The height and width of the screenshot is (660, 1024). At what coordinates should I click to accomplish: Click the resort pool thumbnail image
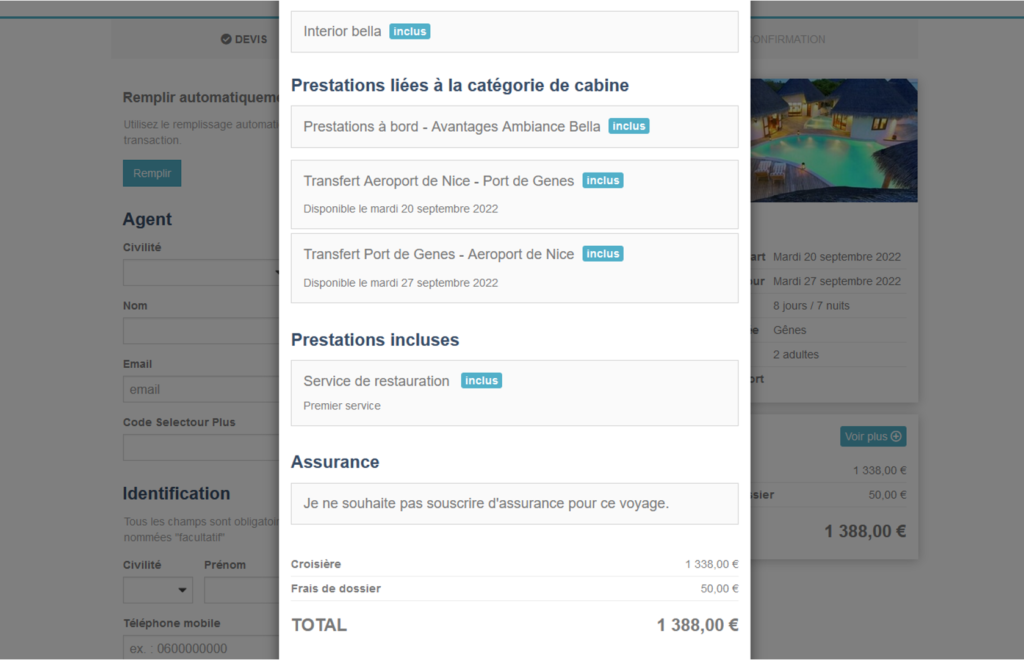833,140
